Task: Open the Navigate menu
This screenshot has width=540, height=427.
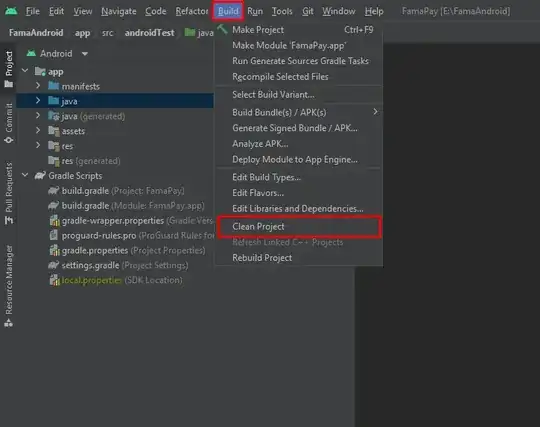Action: (x=118, y=11)
